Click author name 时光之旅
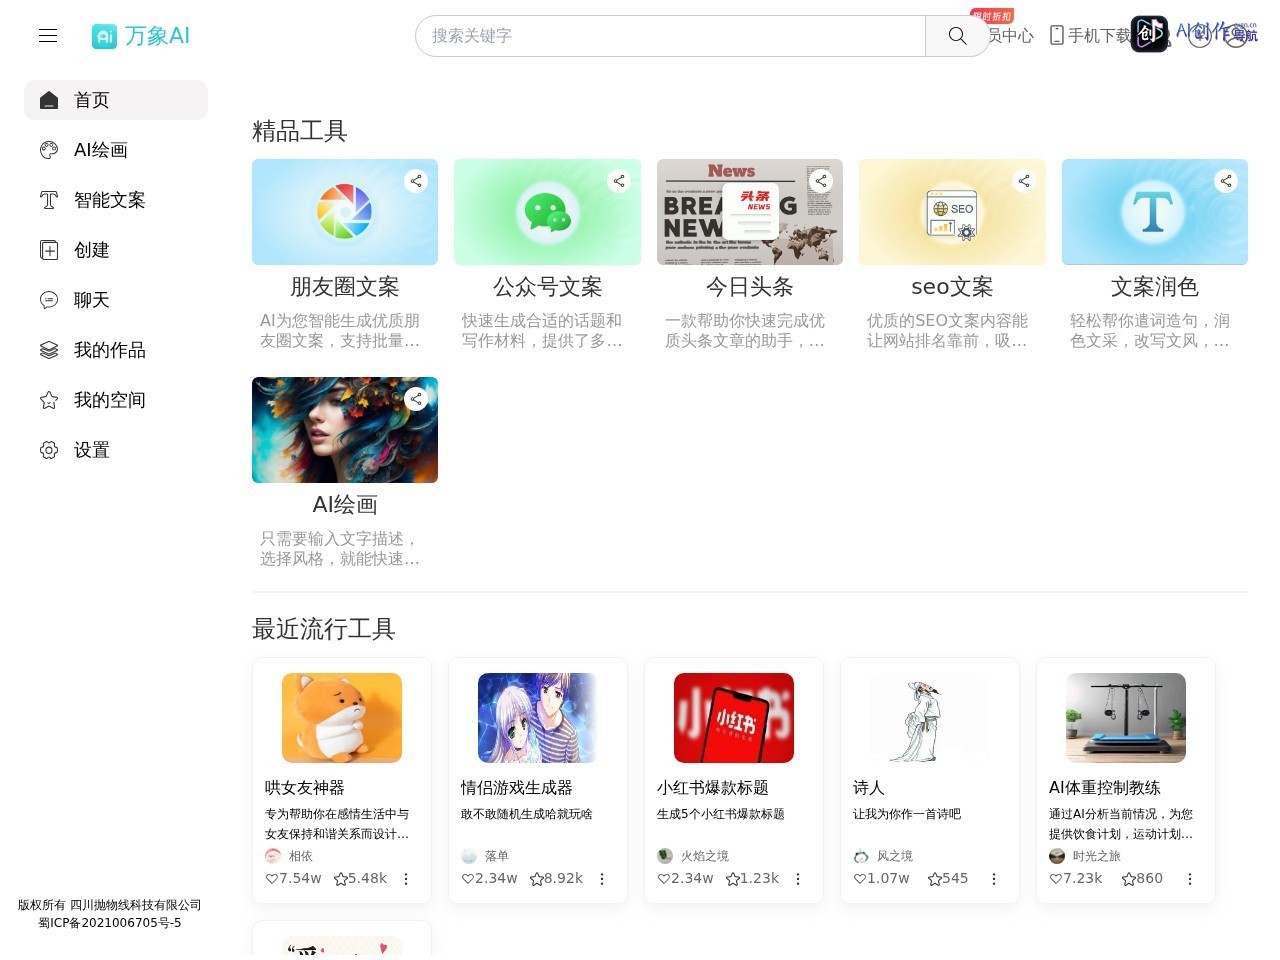The width and height of the screenshot is (1280, 960). 1097,856
